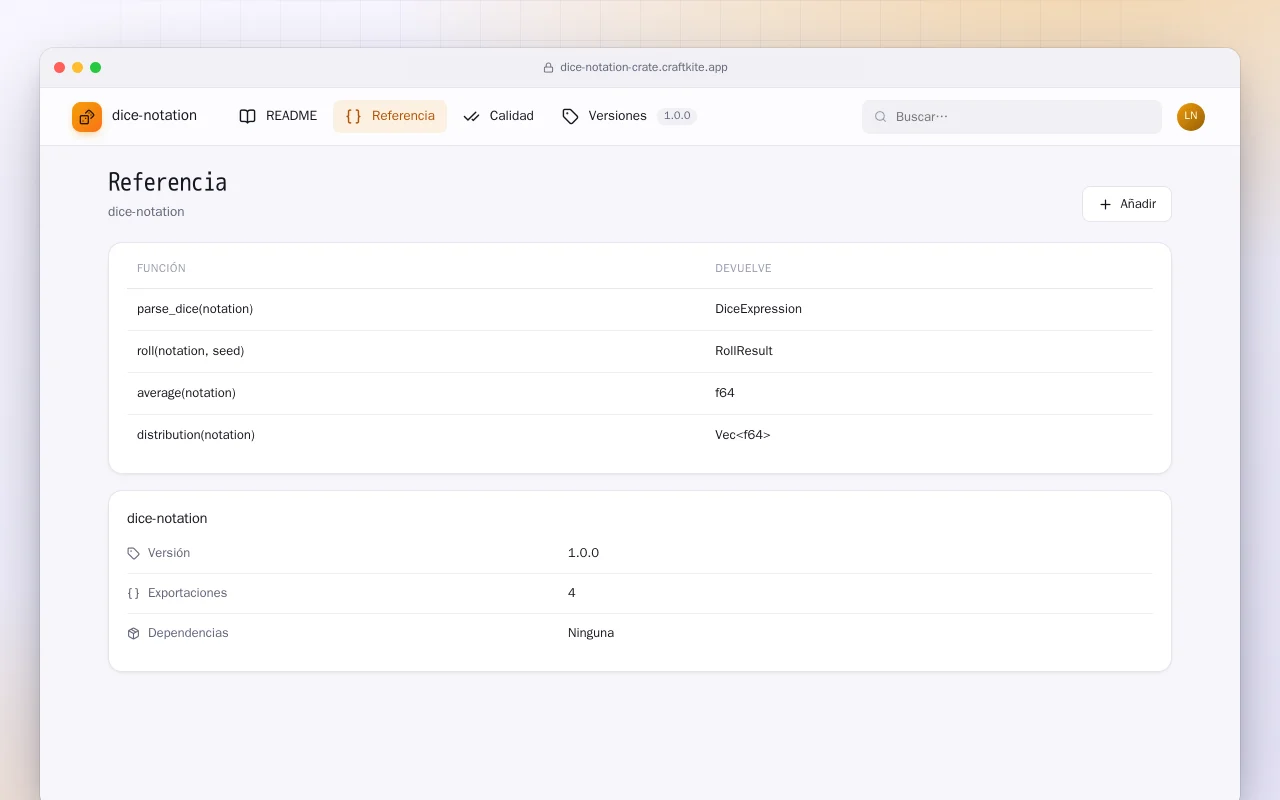Click the tag icon beside Versión
This screenshot has width=1280, height=800.
[x=134, y=553]
